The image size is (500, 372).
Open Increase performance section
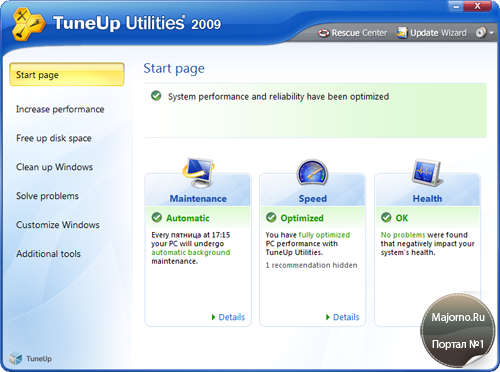pyautogui.click(x=60, y=109)
